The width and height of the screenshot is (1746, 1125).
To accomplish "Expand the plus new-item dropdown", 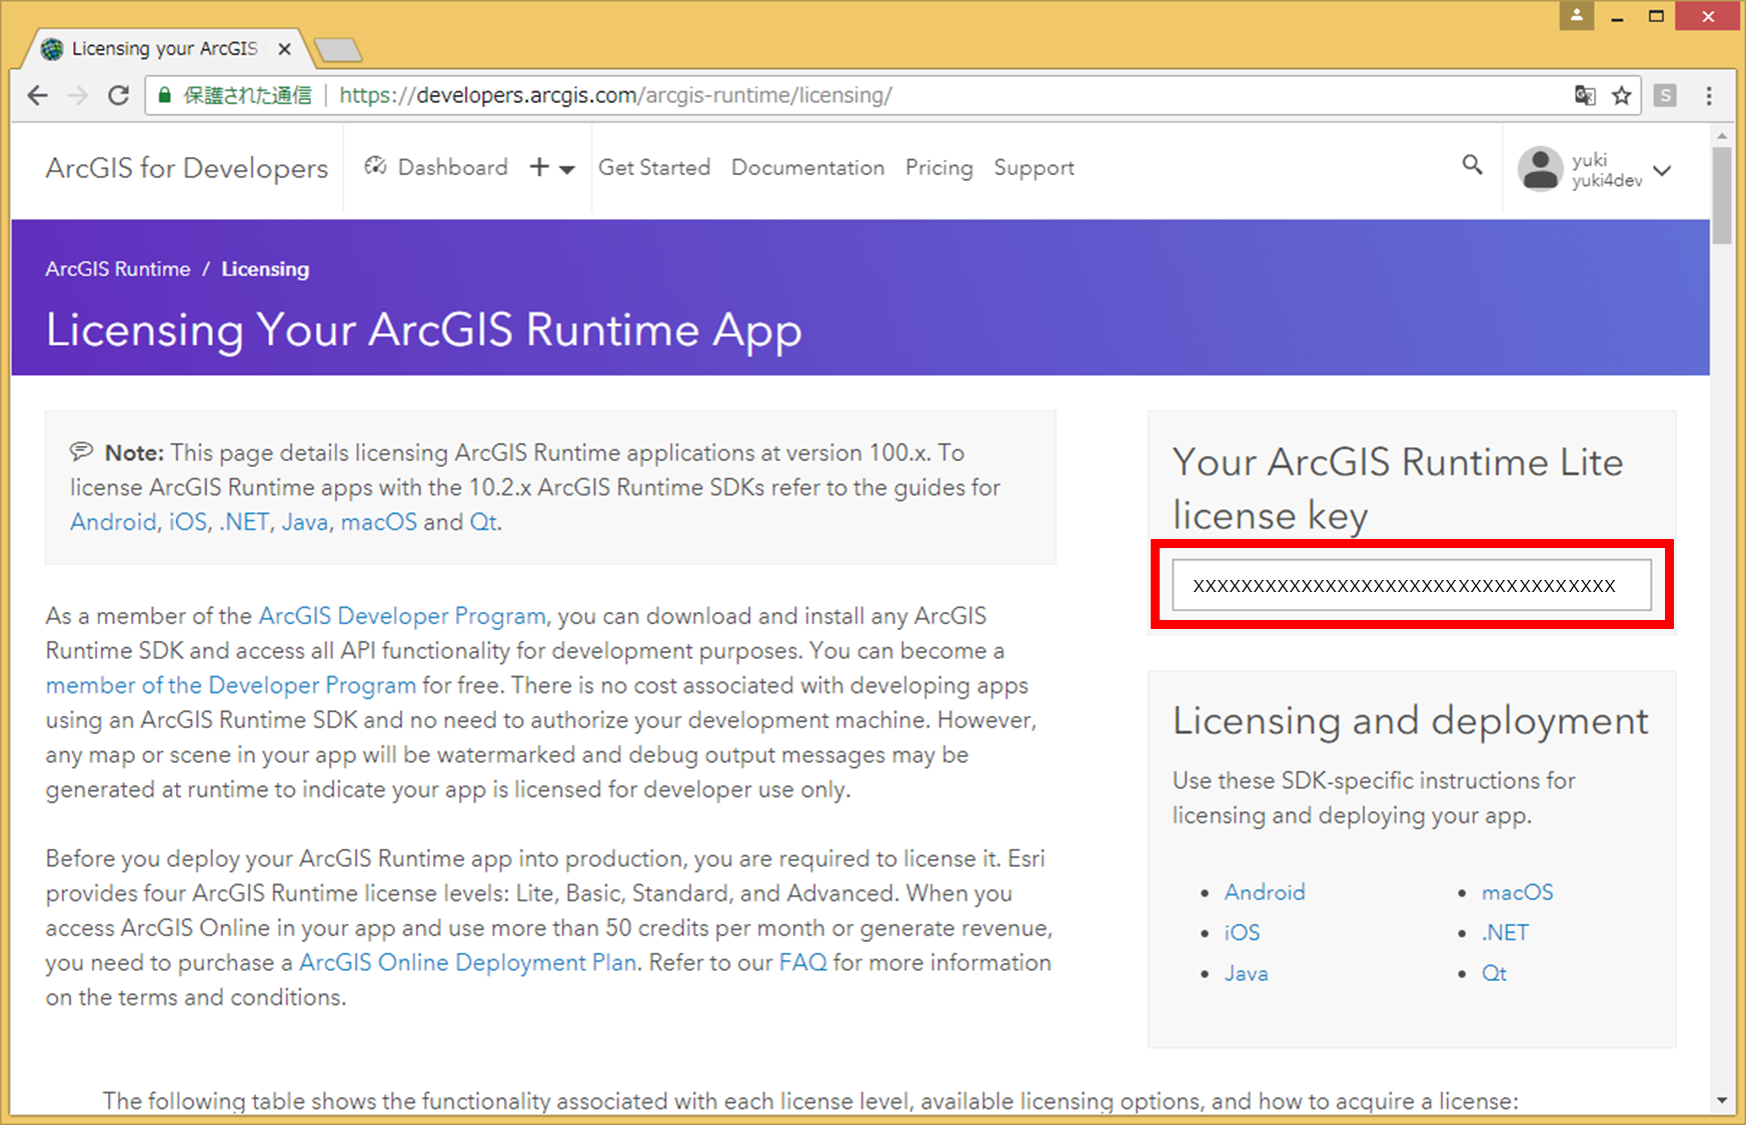I will click(552, 167).
